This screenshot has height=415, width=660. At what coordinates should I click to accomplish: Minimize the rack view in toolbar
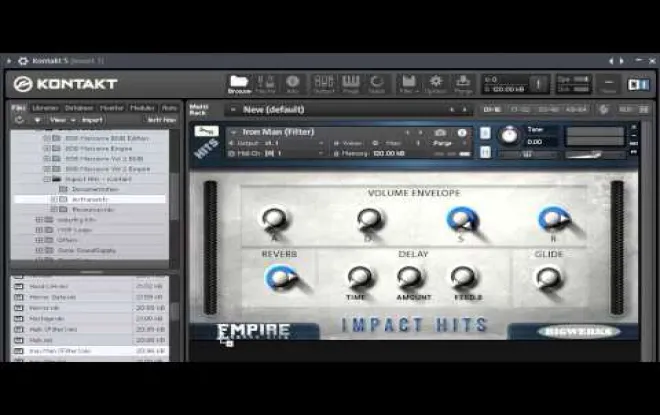(x=608, y=84)
